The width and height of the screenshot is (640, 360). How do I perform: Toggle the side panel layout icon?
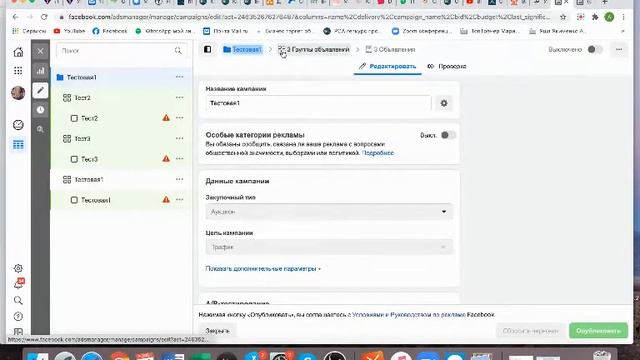point(207,49)
